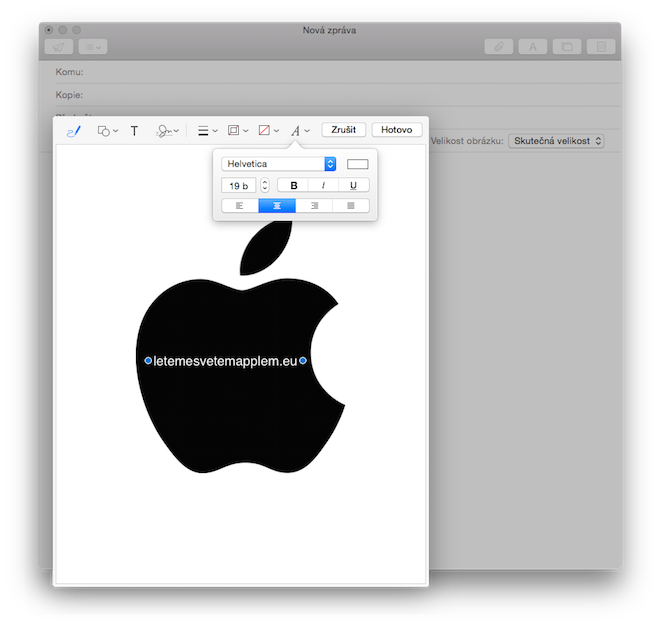Click the text style icon

click(x=298, y=131)
